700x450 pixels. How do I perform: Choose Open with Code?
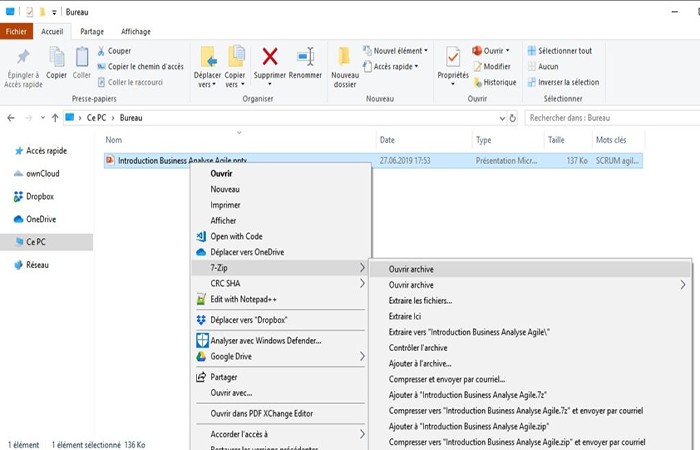click(280, 236)
